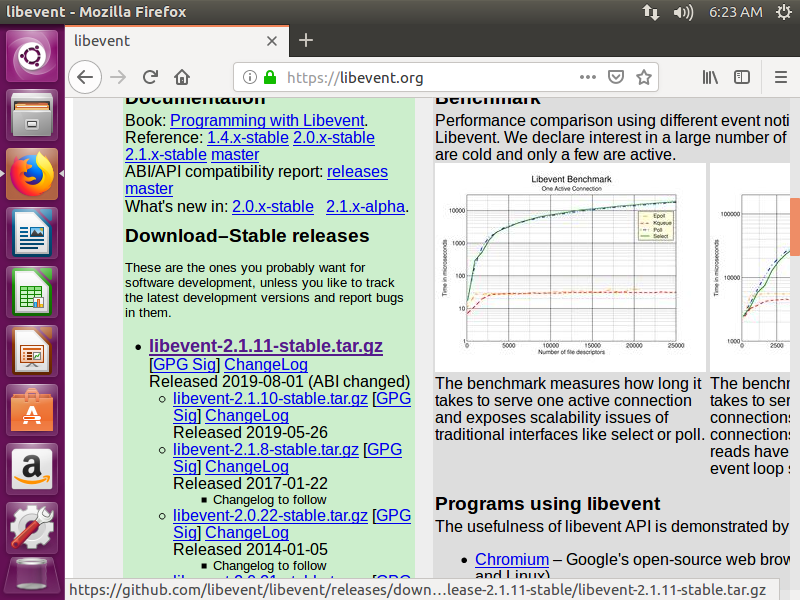Screen dimensions: 800x600
Task: Open What's new in 2.0.x-stable link
Action: 273,207
